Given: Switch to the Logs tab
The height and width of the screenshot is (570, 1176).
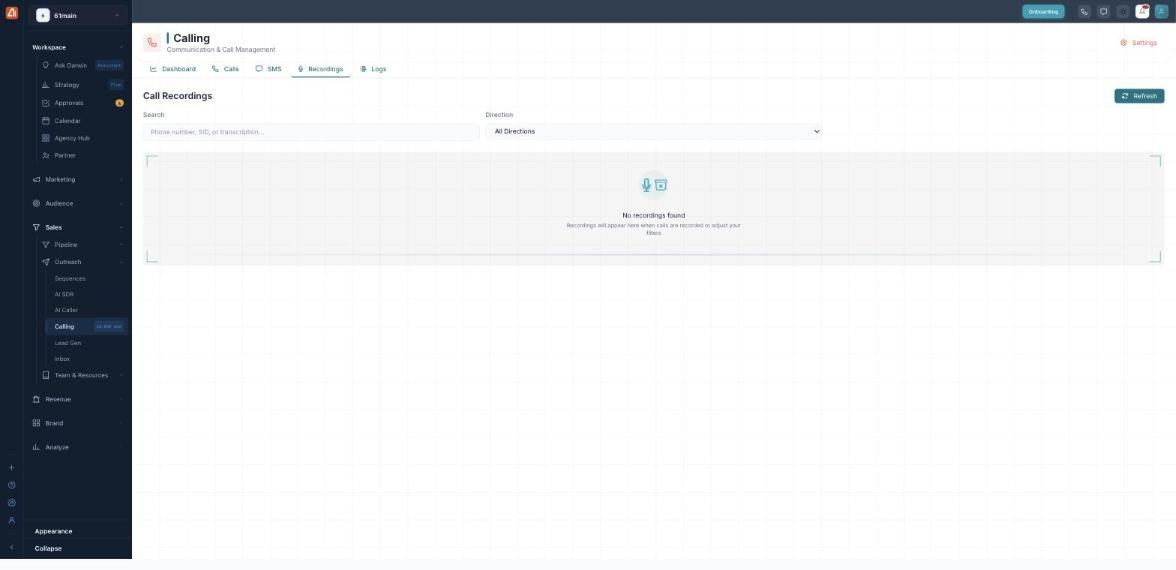Looking at the screenshot, I should click(374, 69).
